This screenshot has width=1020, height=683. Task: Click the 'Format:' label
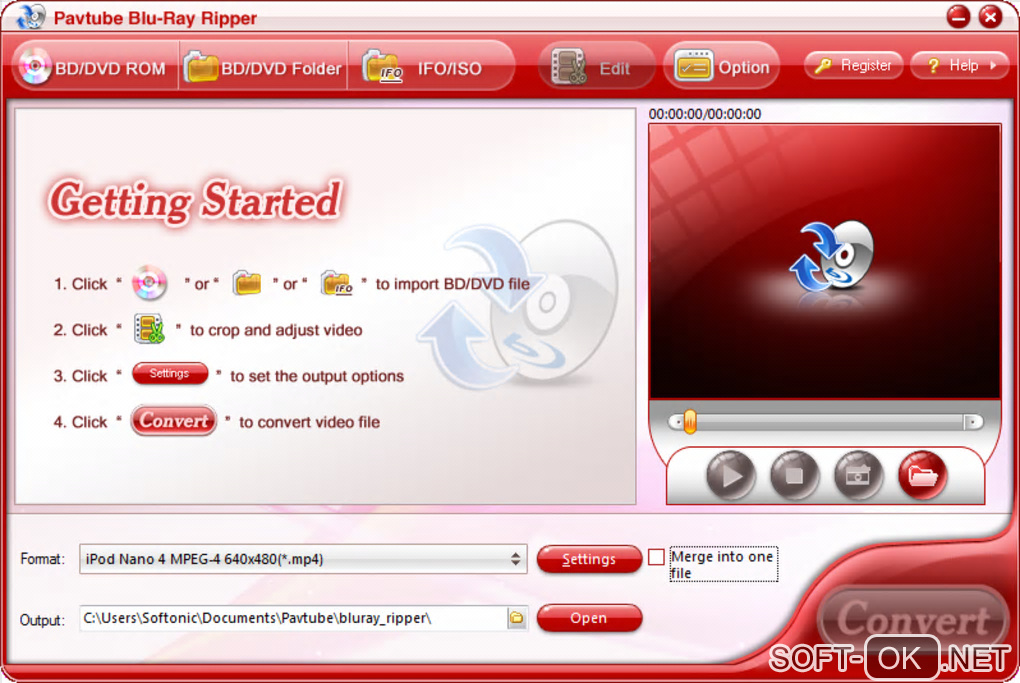42,559
